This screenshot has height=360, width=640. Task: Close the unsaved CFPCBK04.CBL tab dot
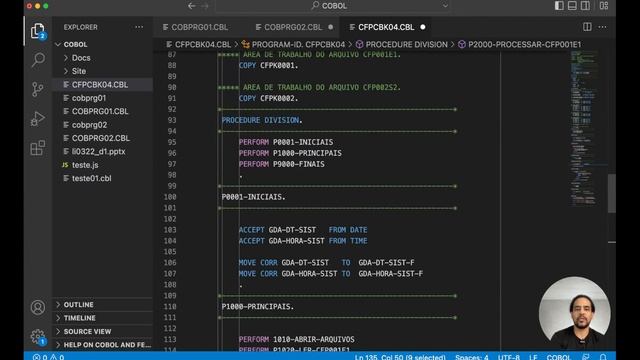pos(423,27)
